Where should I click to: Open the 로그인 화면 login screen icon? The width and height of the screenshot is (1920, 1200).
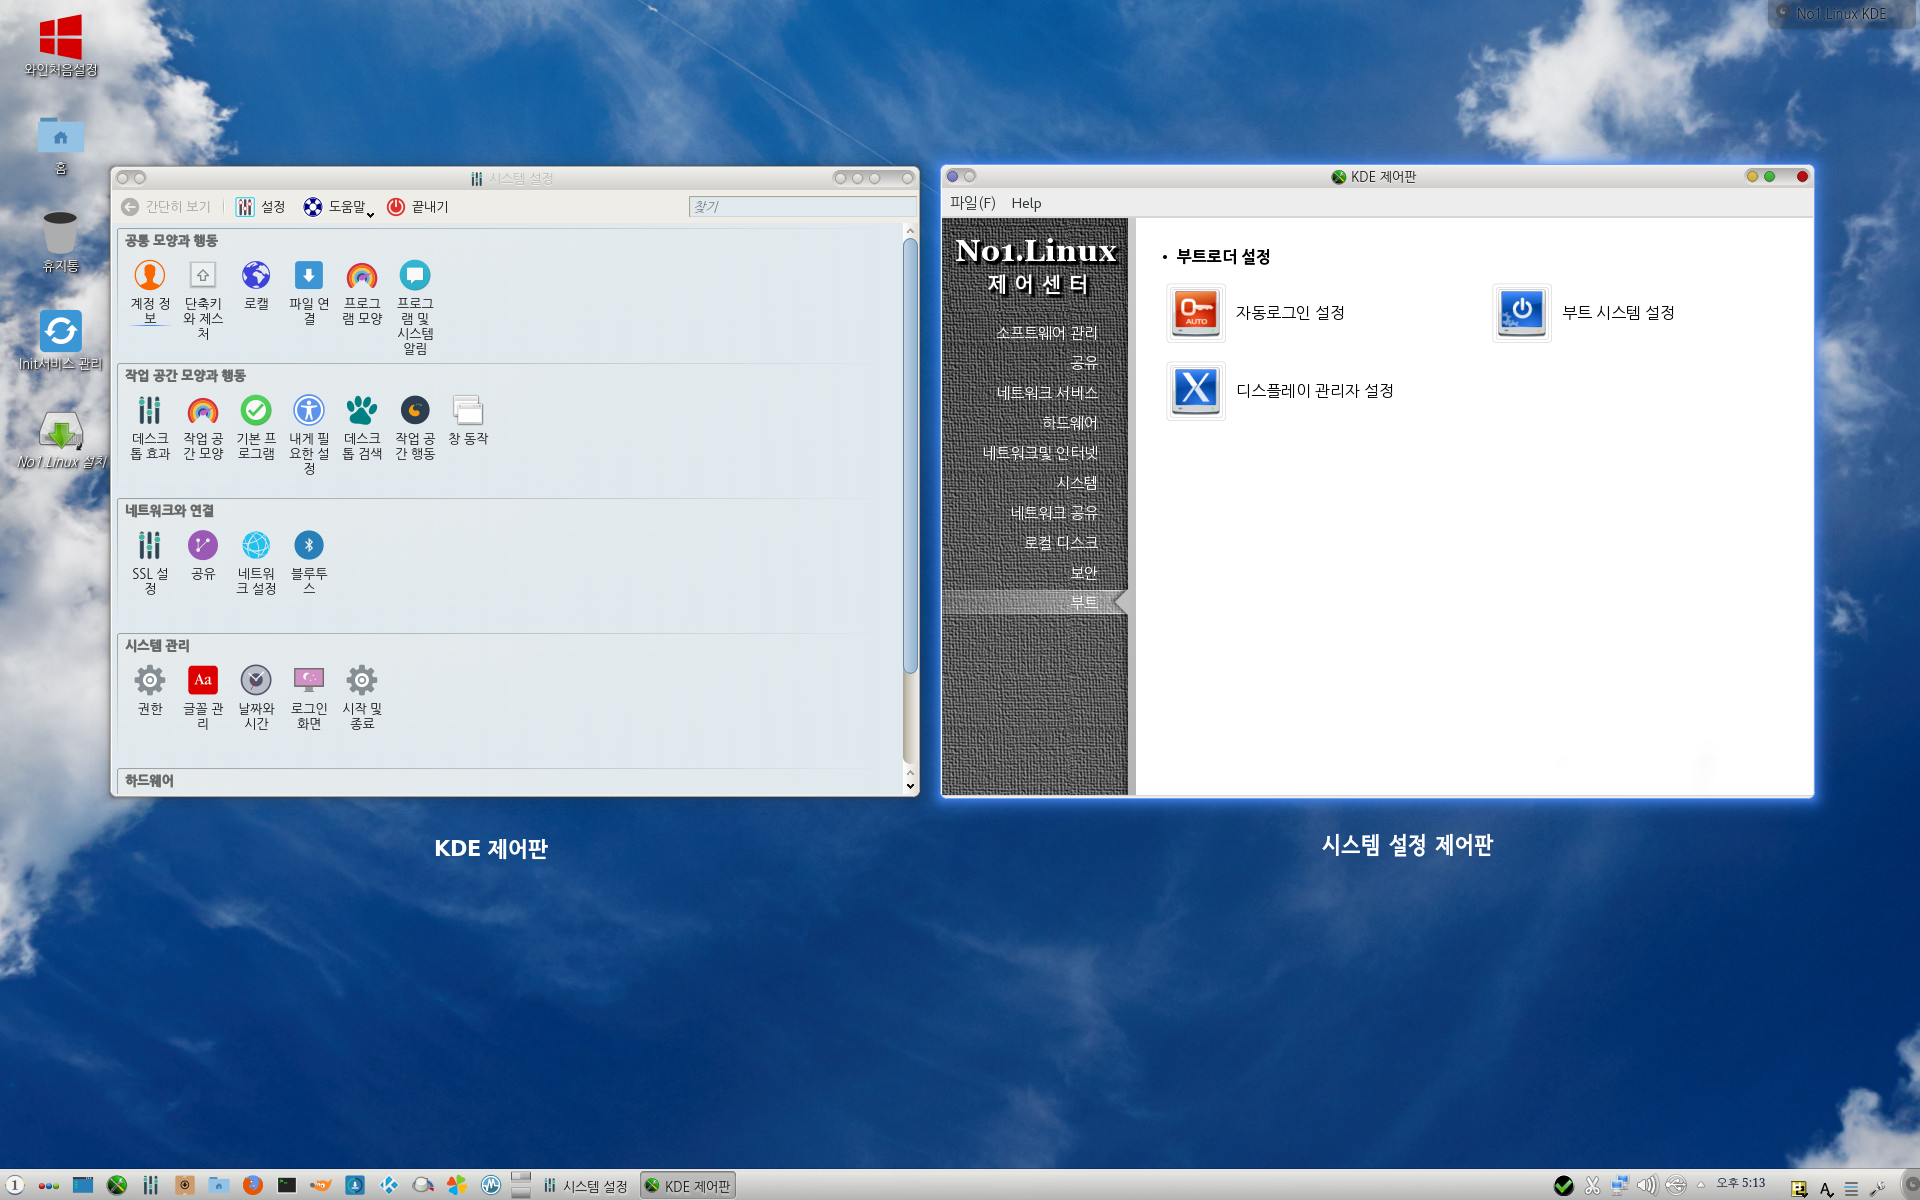pyautogui.click(x=309, y=697)
